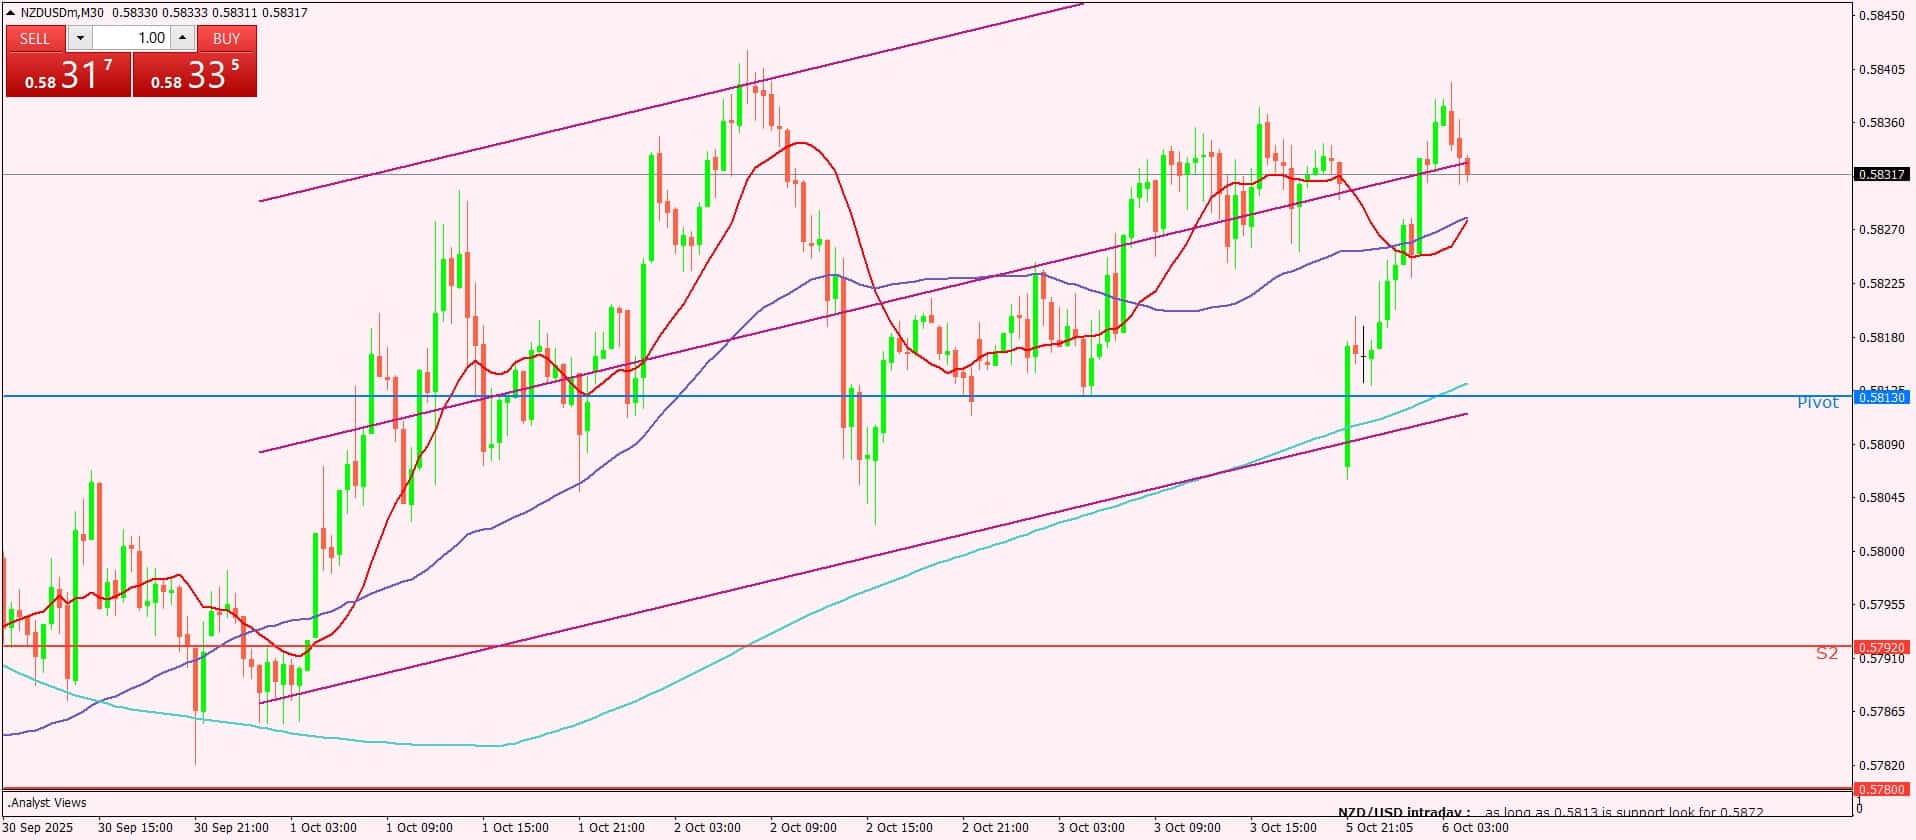The image size is (1916, 840).
Task: Click the red 0.57920 price tag
Action: click(x=1881, y=647)
